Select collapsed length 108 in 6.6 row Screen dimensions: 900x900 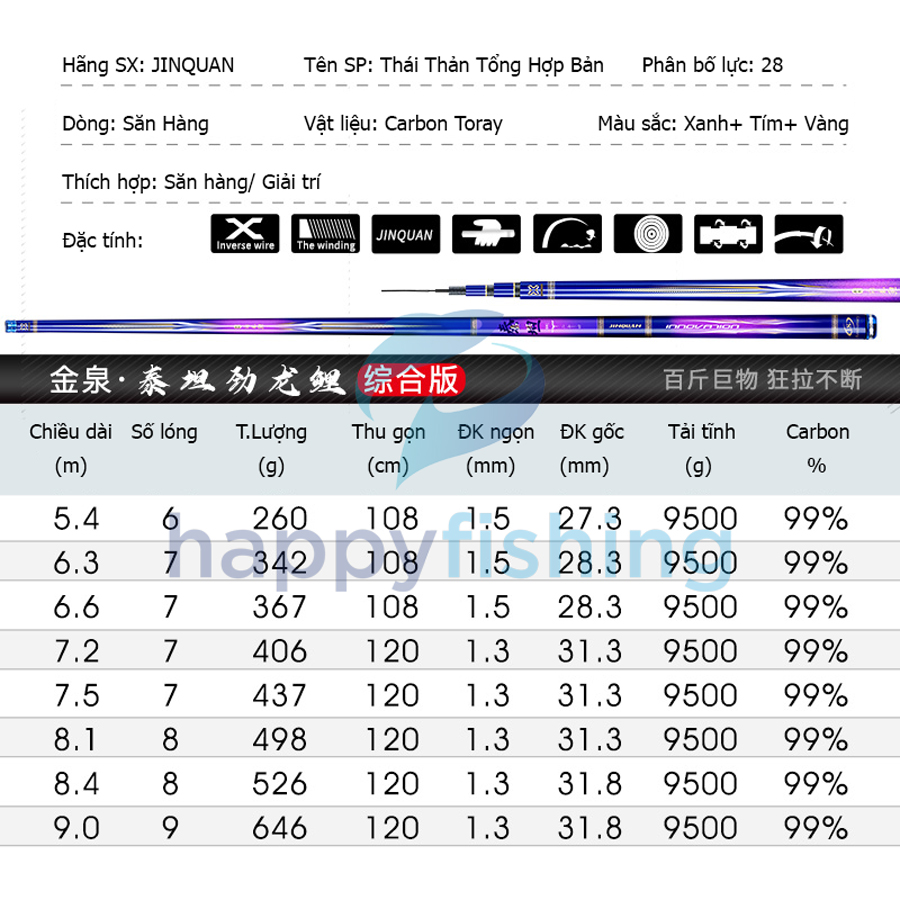tap(393, 607)
